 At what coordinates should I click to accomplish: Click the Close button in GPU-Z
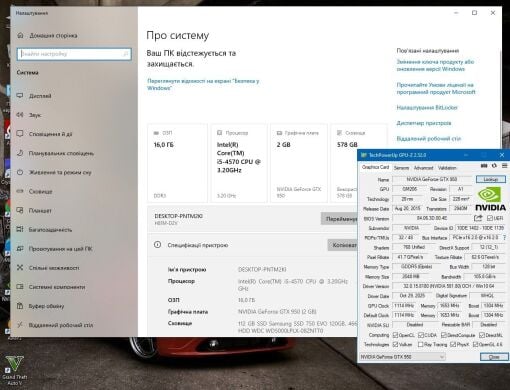pos(494,357)
